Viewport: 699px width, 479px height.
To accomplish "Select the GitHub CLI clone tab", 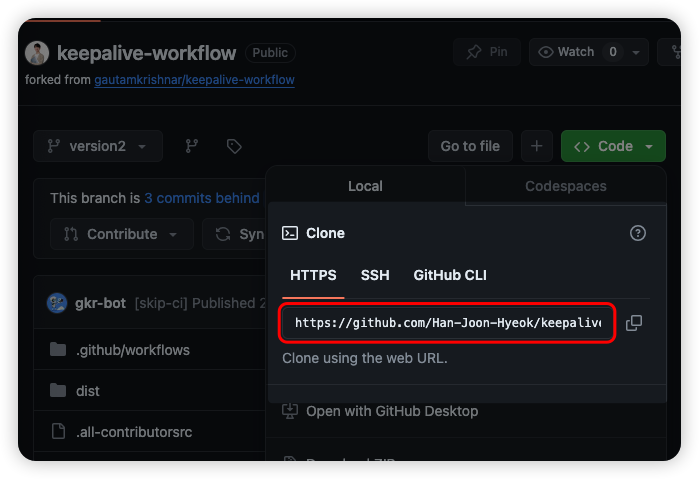I will pos(450,275).
